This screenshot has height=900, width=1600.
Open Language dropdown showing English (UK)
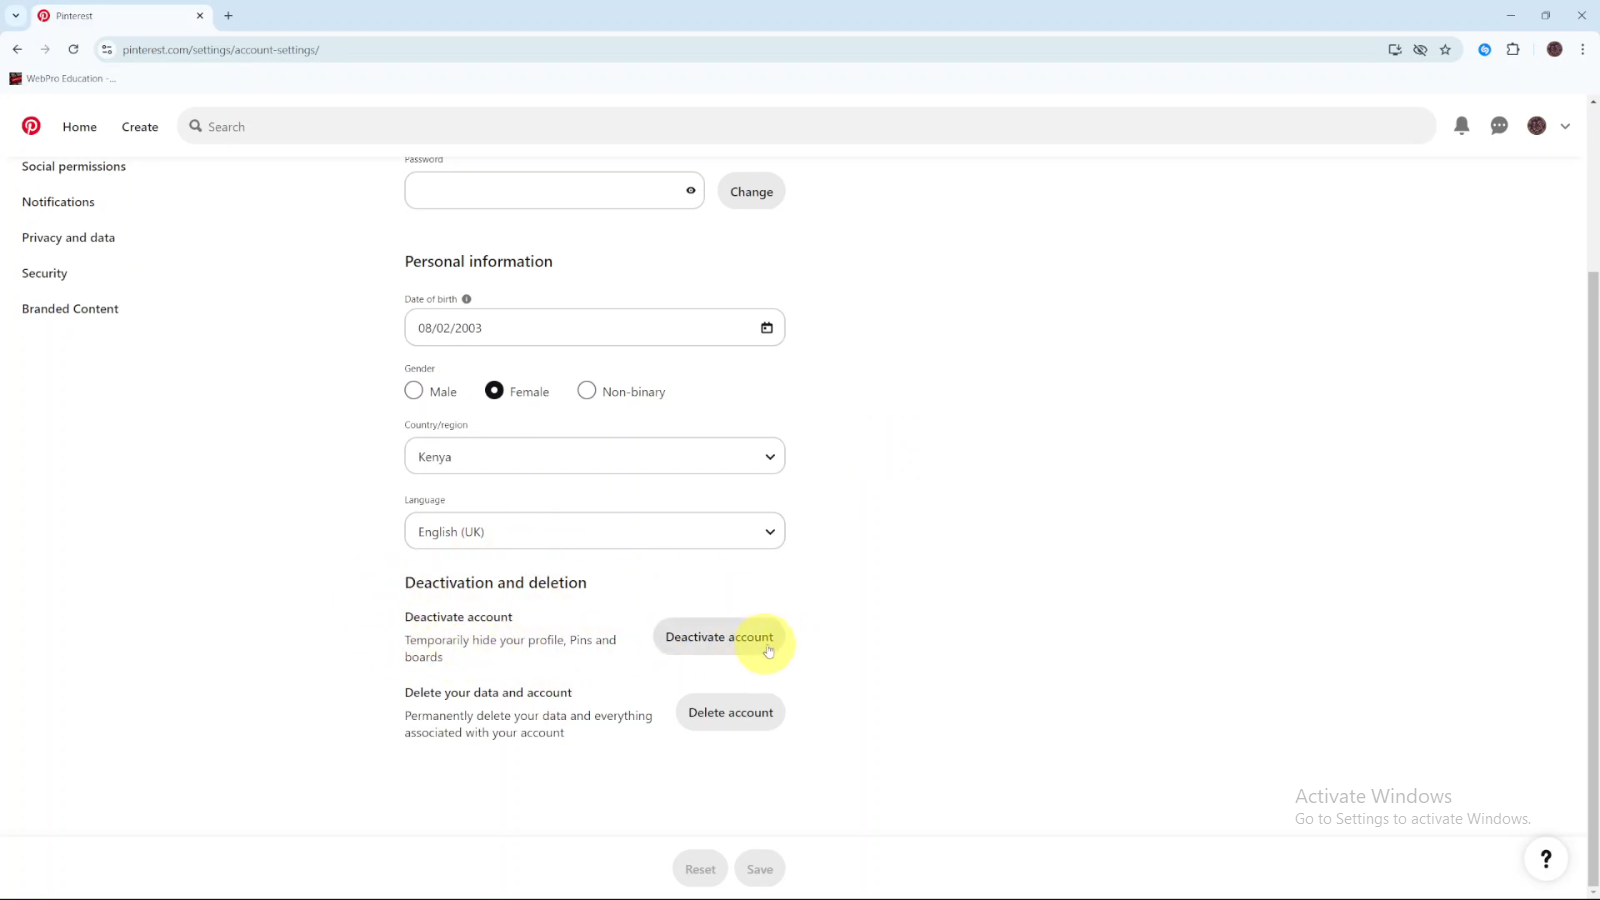coord(594,531)
